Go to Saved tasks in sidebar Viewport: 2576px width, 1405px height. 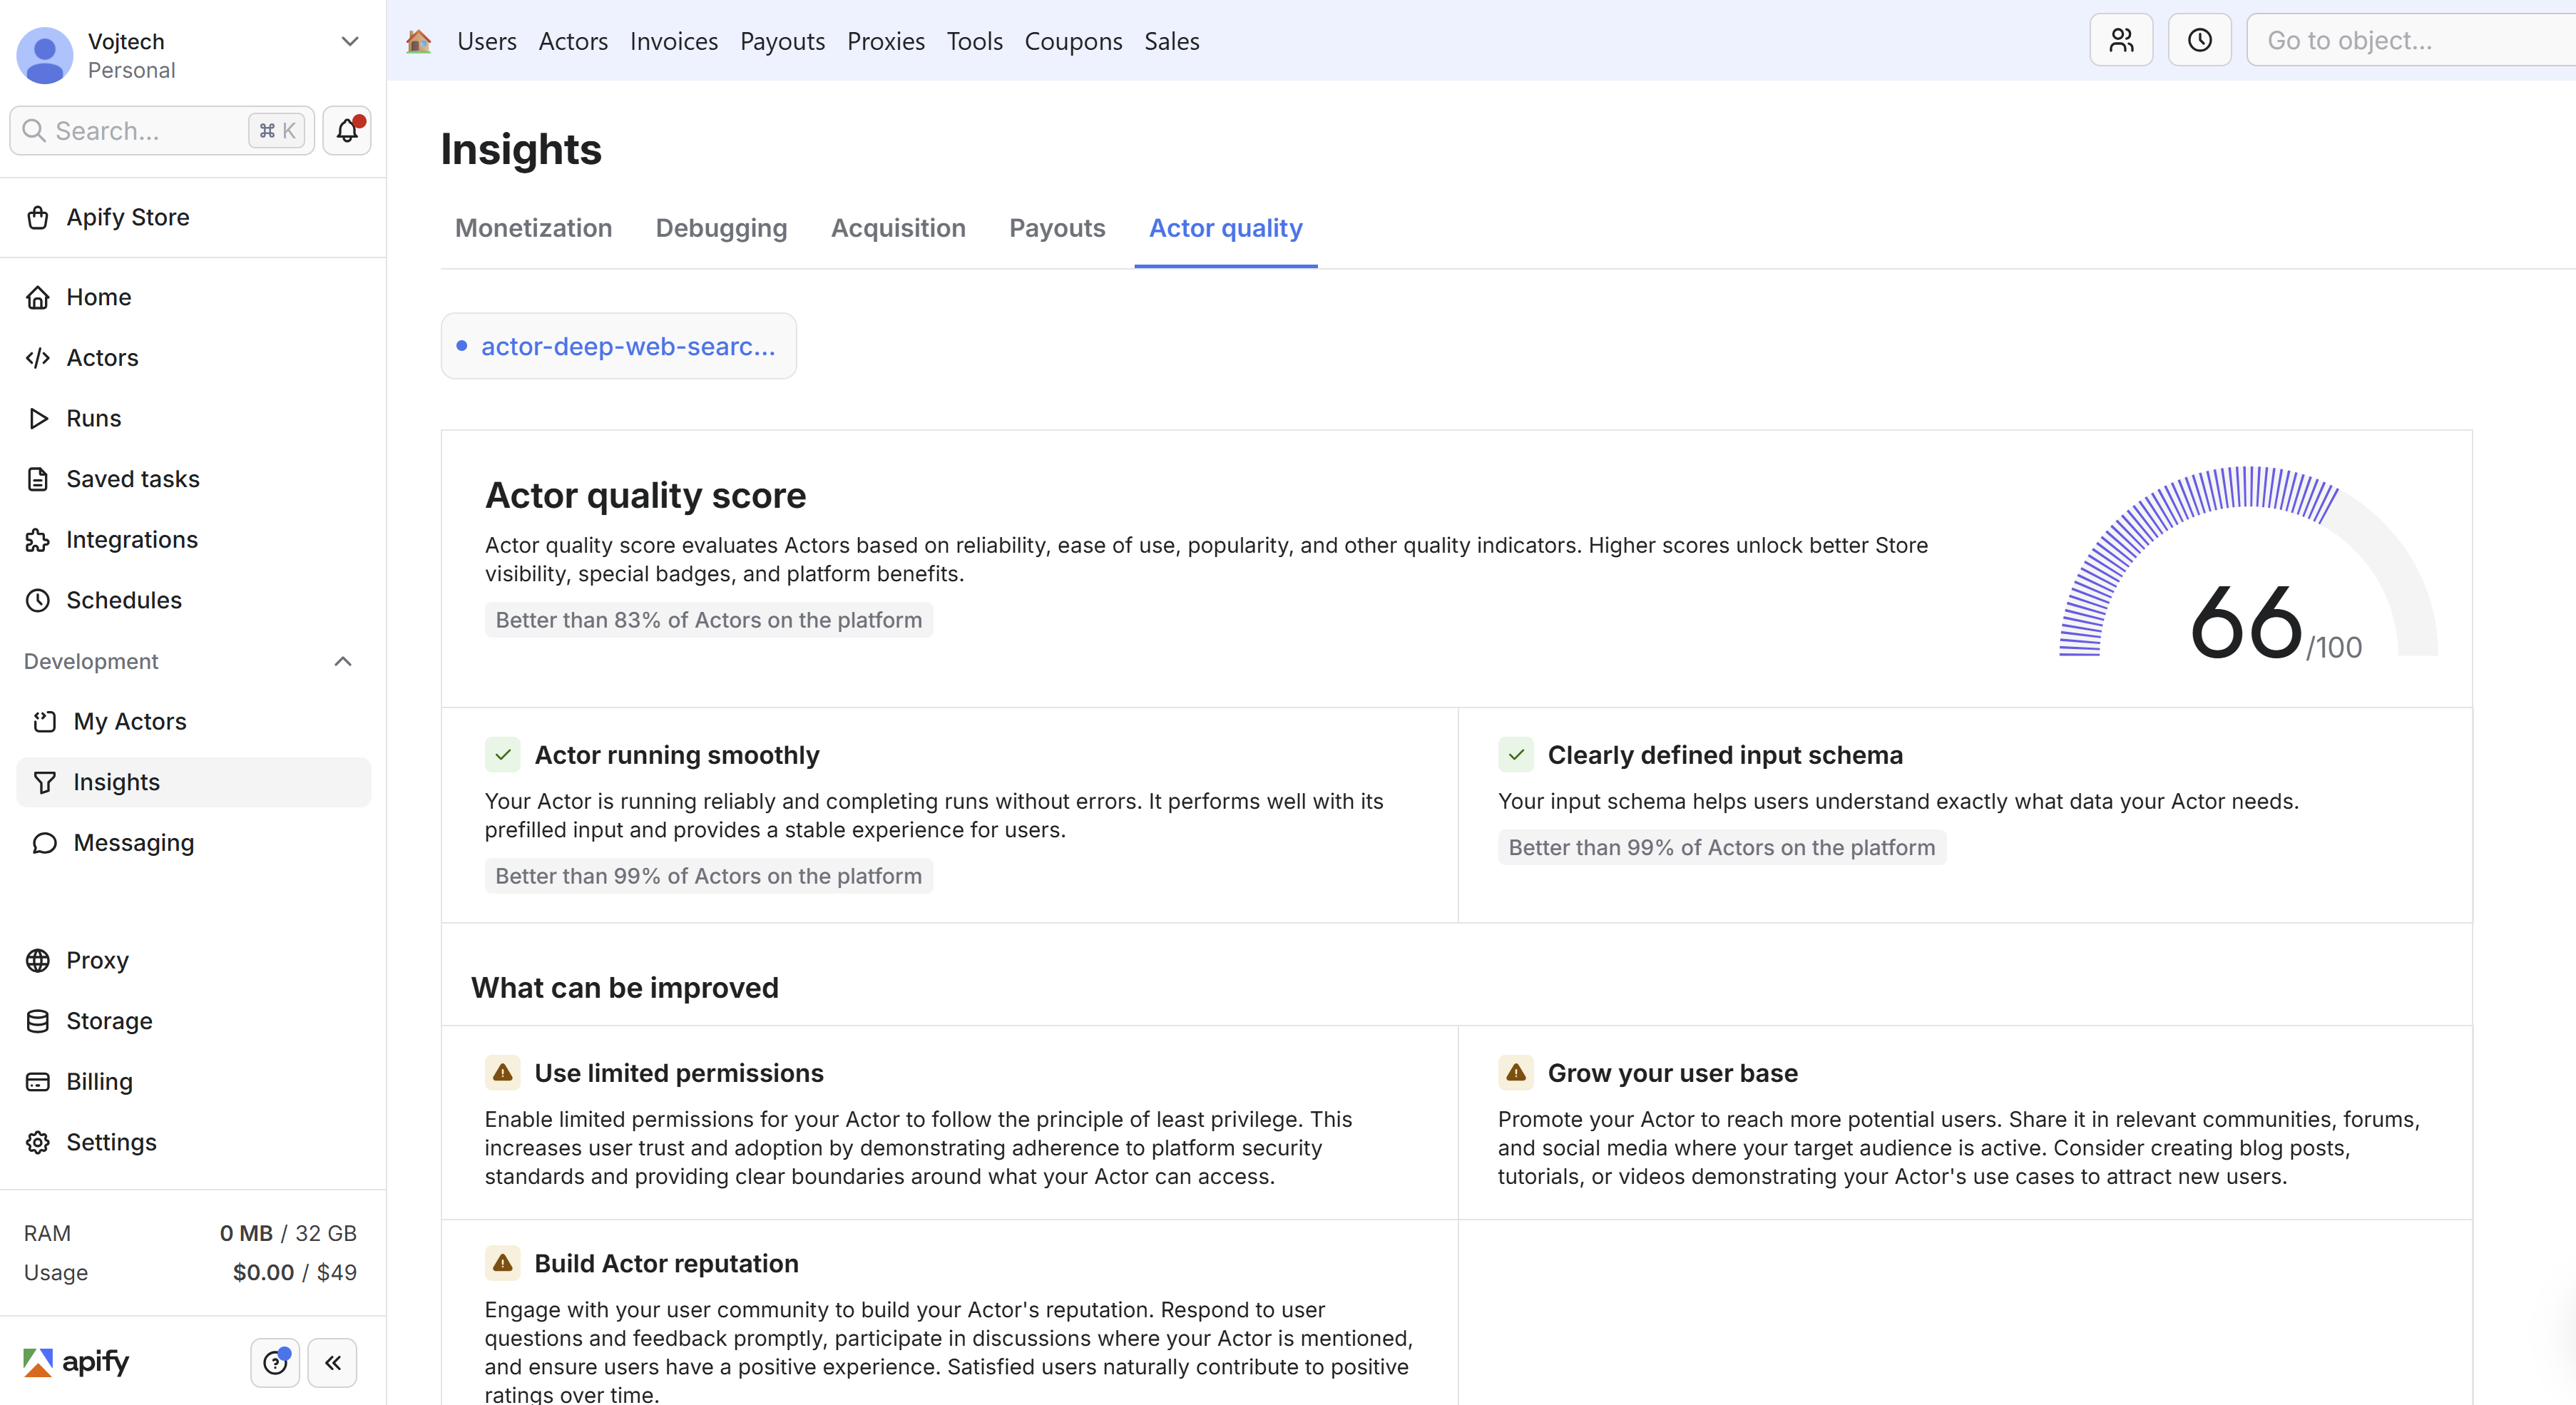[132, 479]
